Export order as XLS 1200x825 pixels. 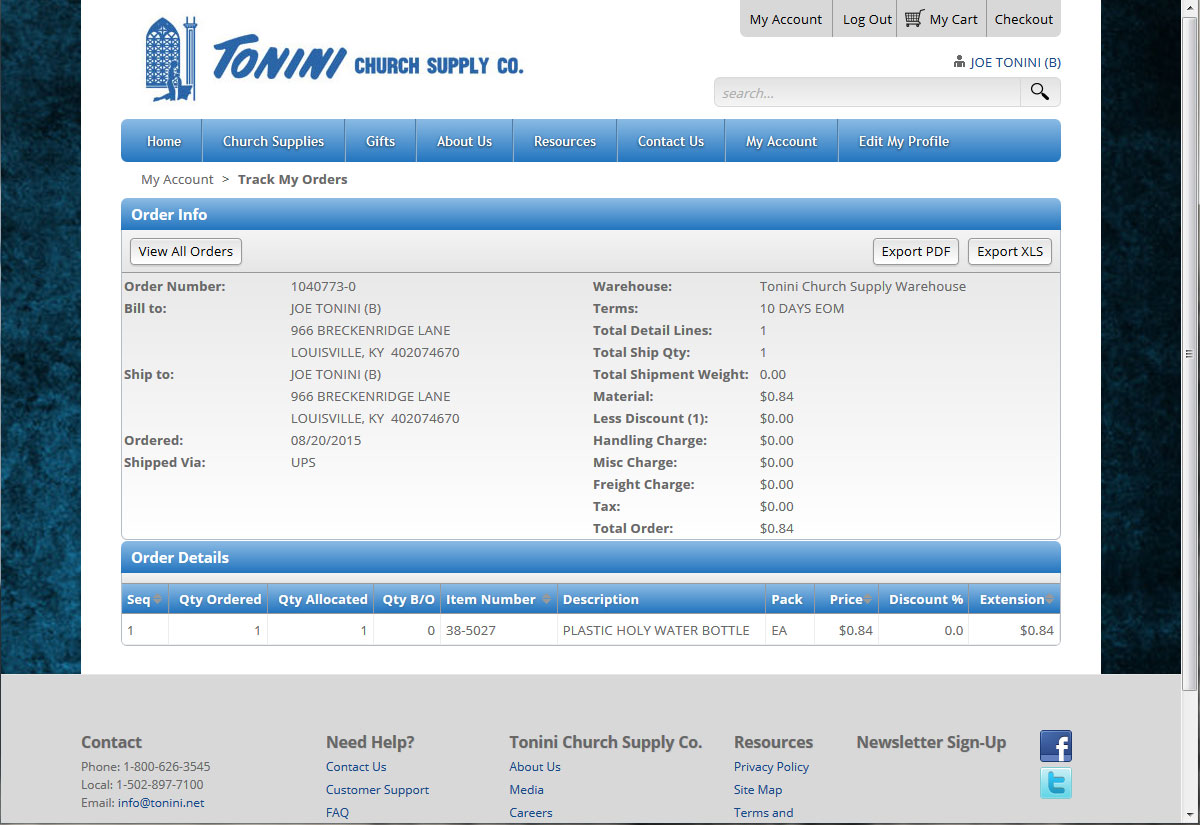(x=1010, y=251)
